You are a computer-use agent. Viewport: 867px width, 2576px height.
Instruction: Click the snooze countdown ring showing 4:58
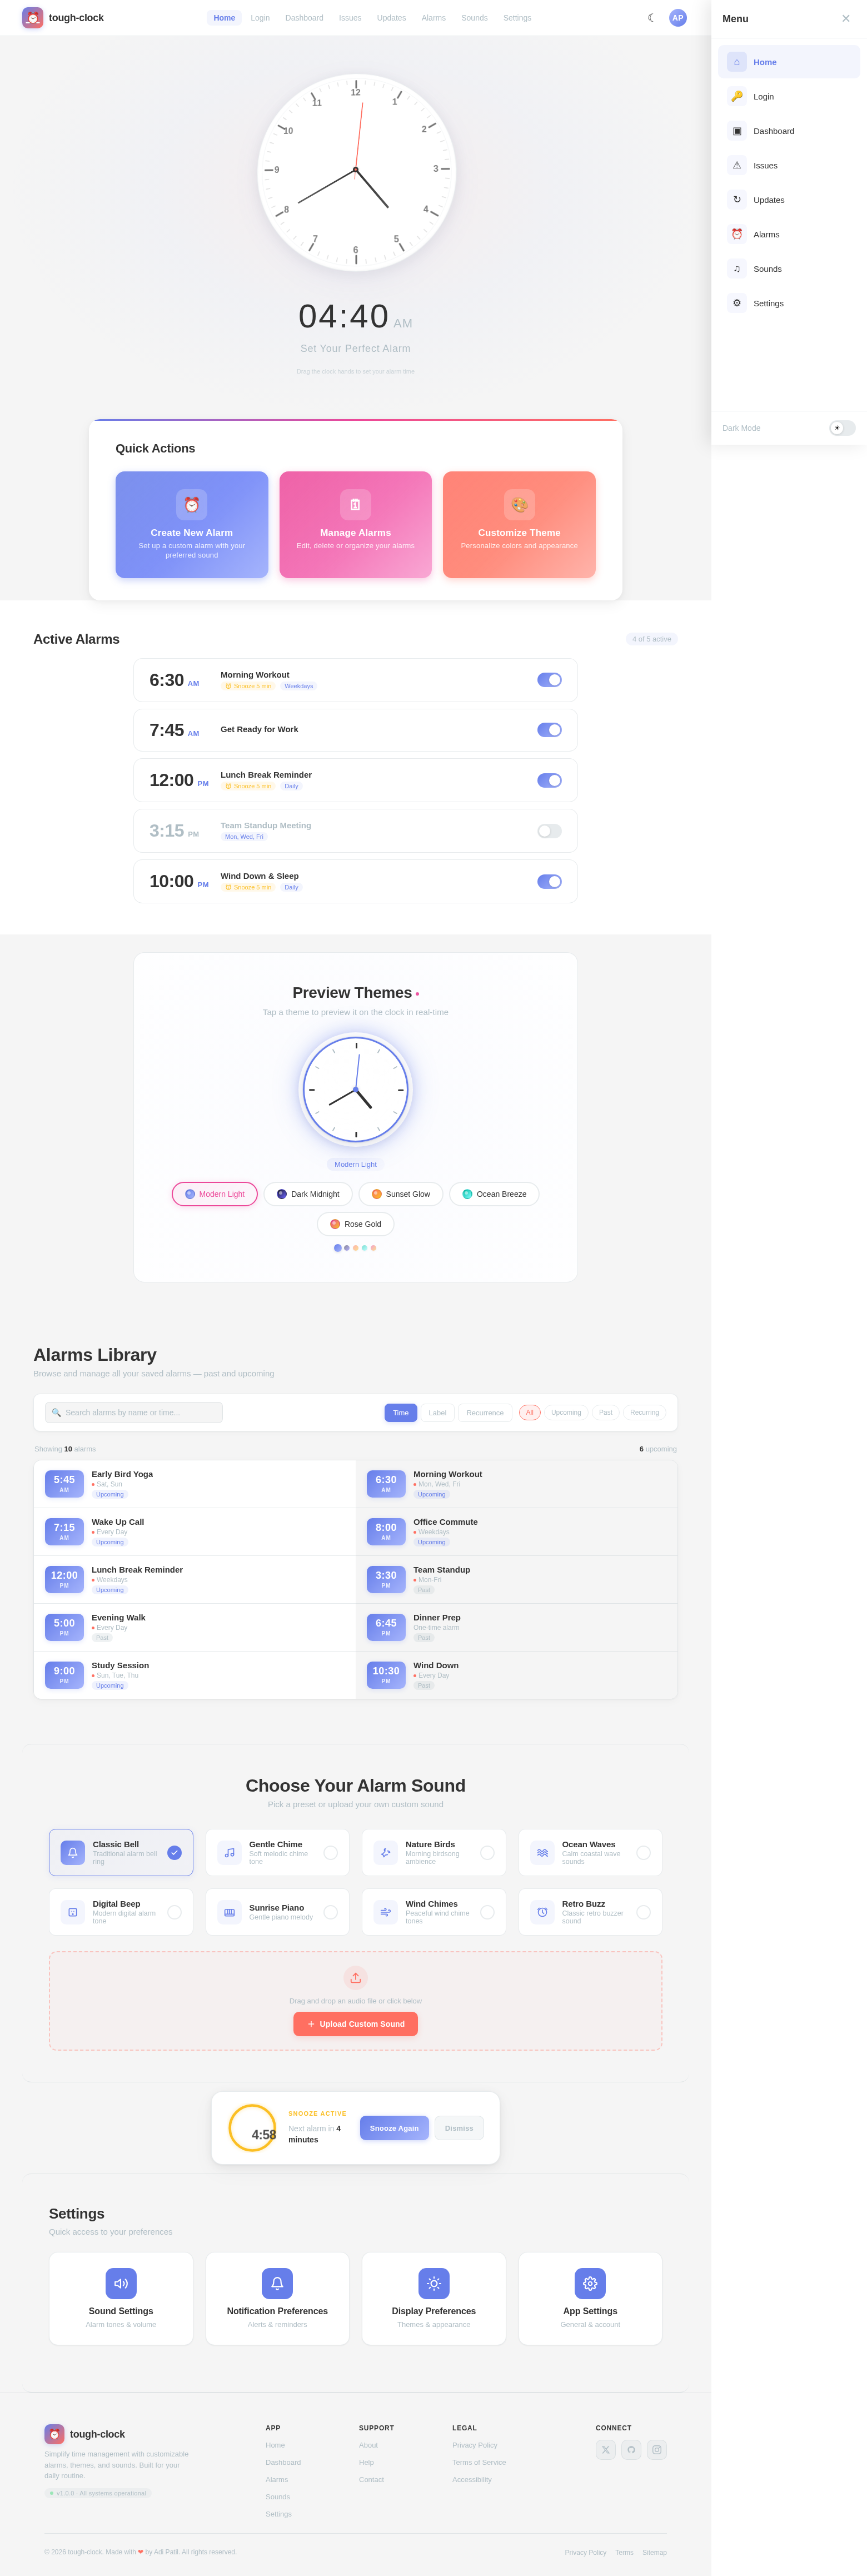(x=252, y=2128)
